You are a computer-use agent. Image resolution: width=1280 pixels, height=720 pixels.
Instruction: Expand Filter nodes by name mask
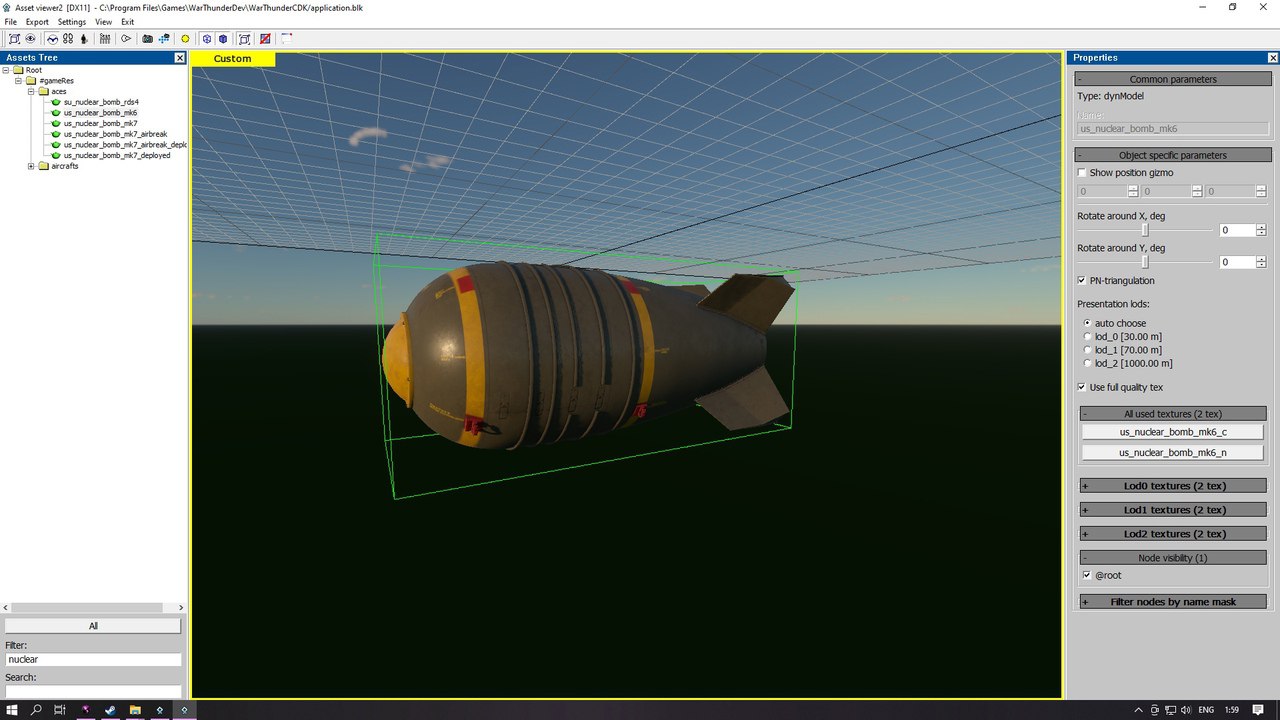coord(1173,602)
